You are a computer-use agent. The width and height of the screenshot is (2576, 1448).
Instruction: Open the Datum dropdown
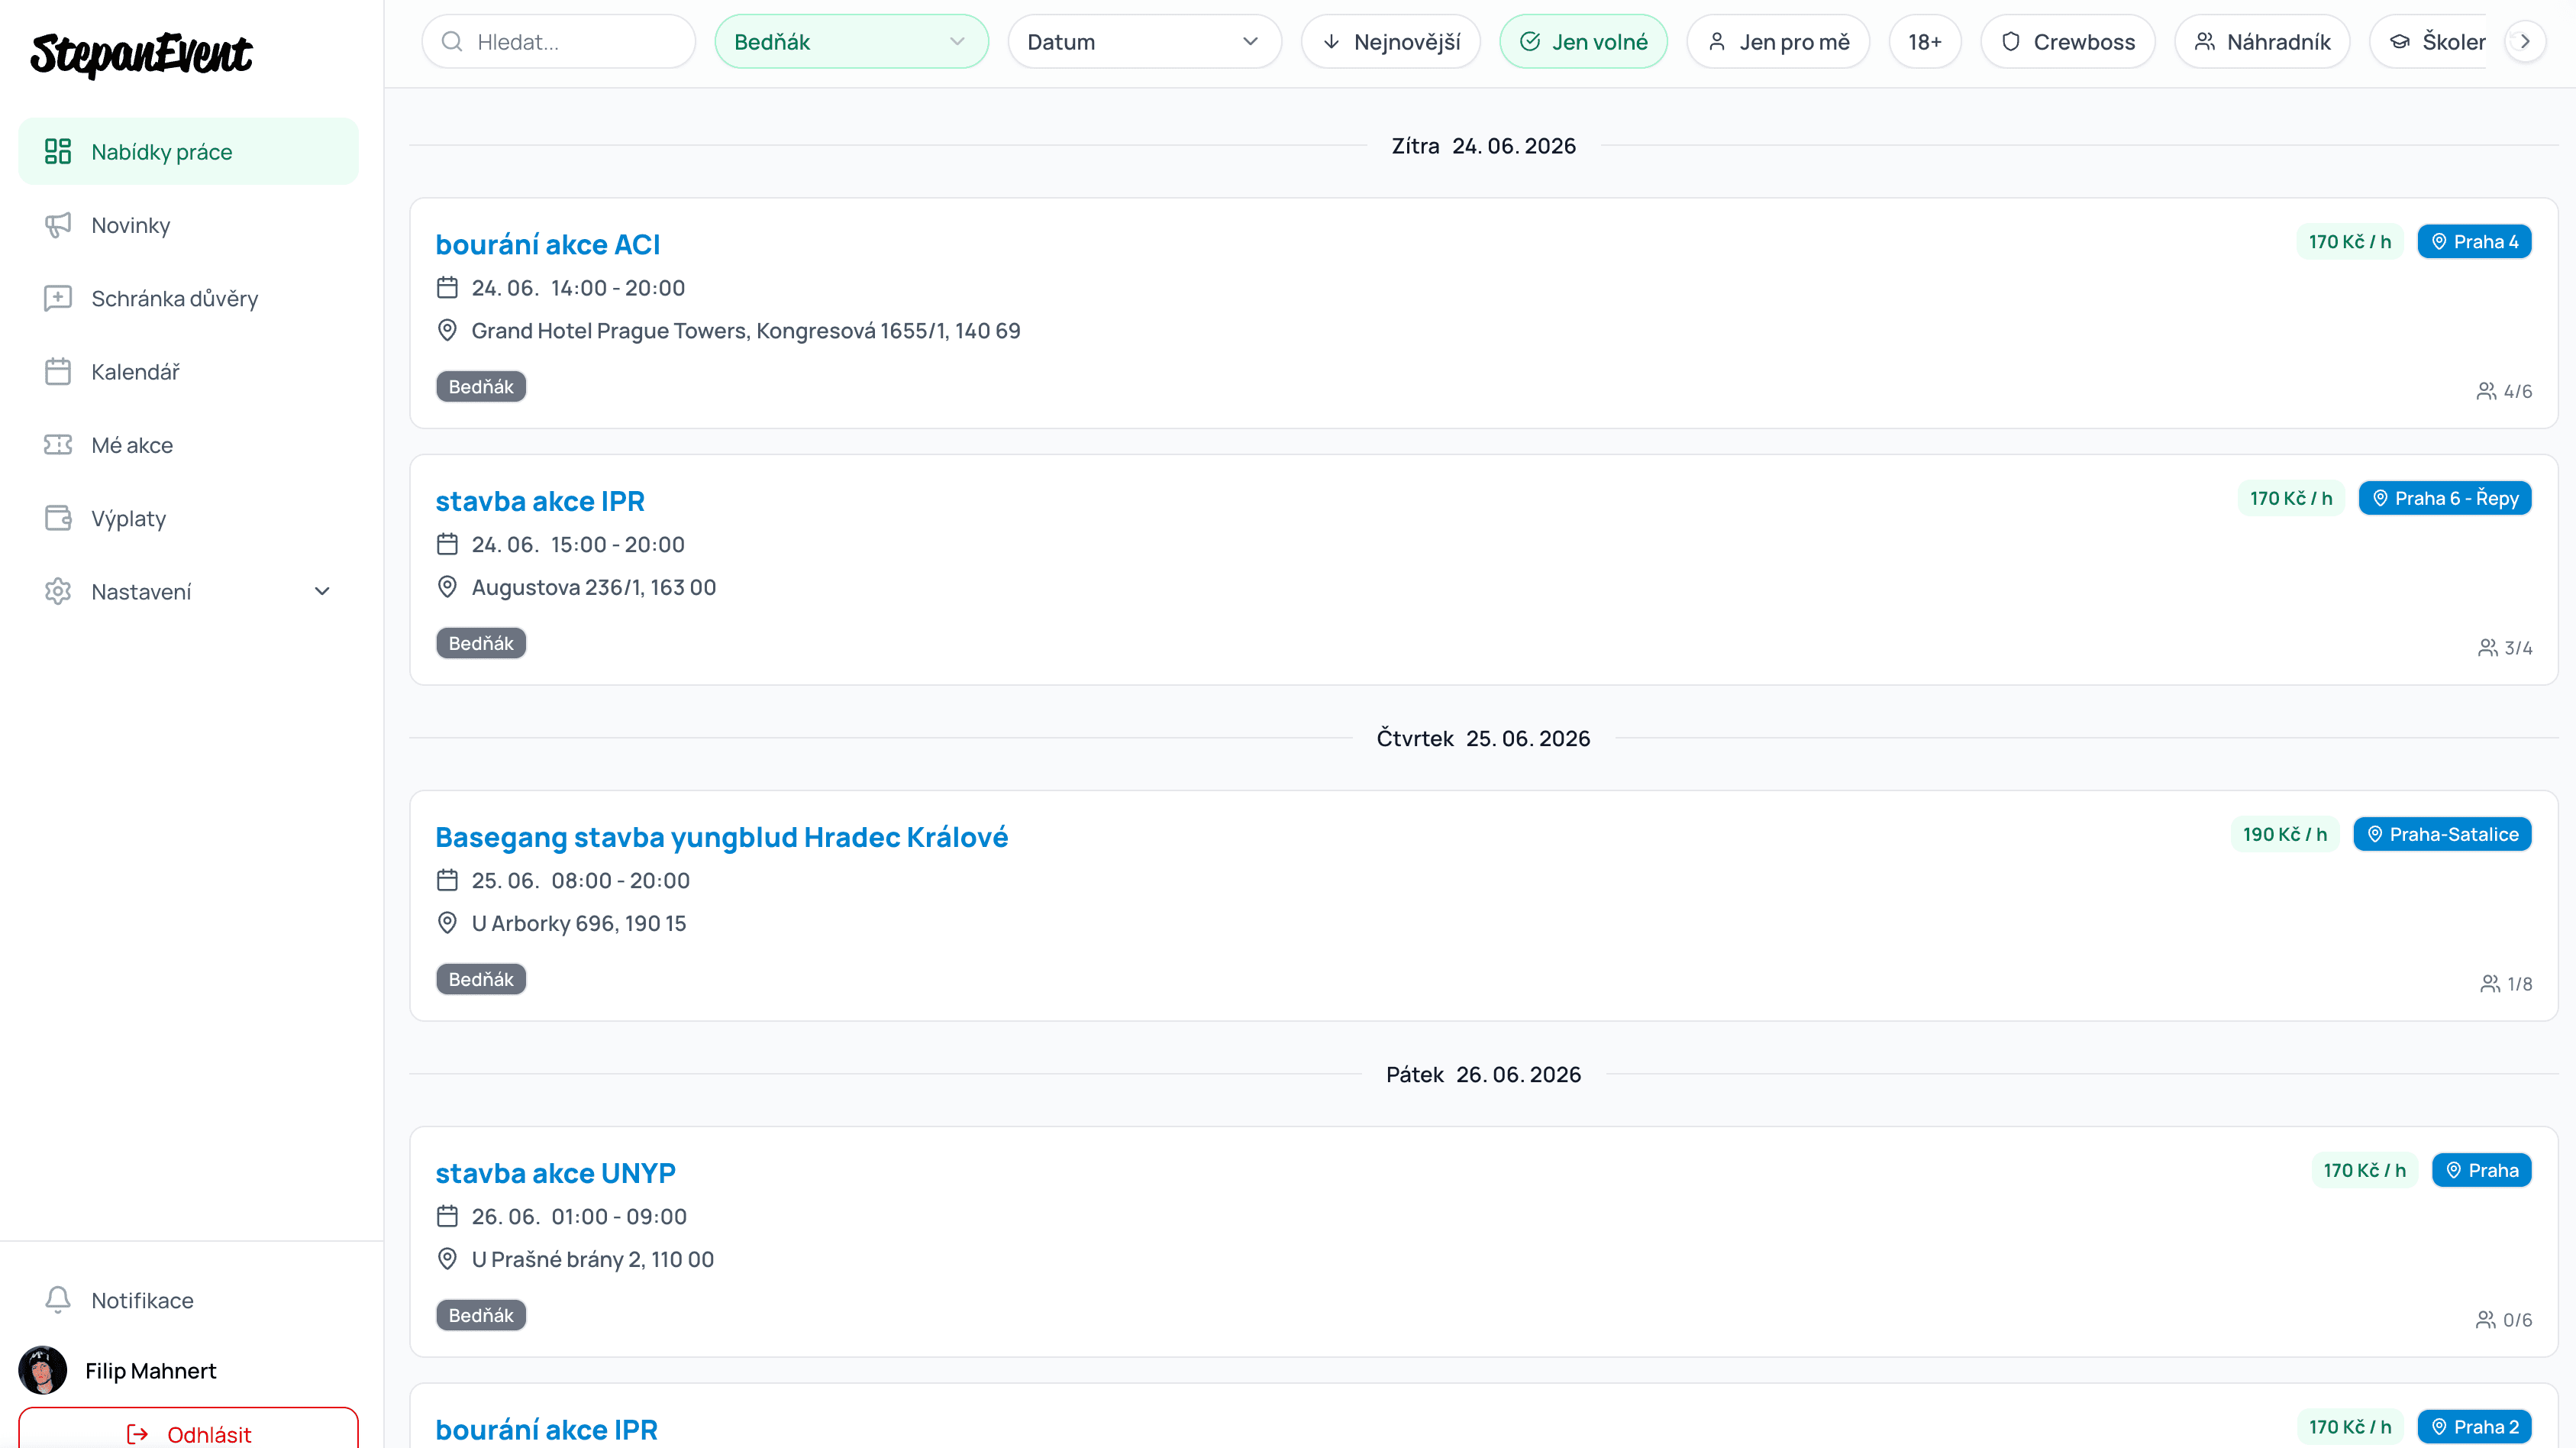point(1144,42)
